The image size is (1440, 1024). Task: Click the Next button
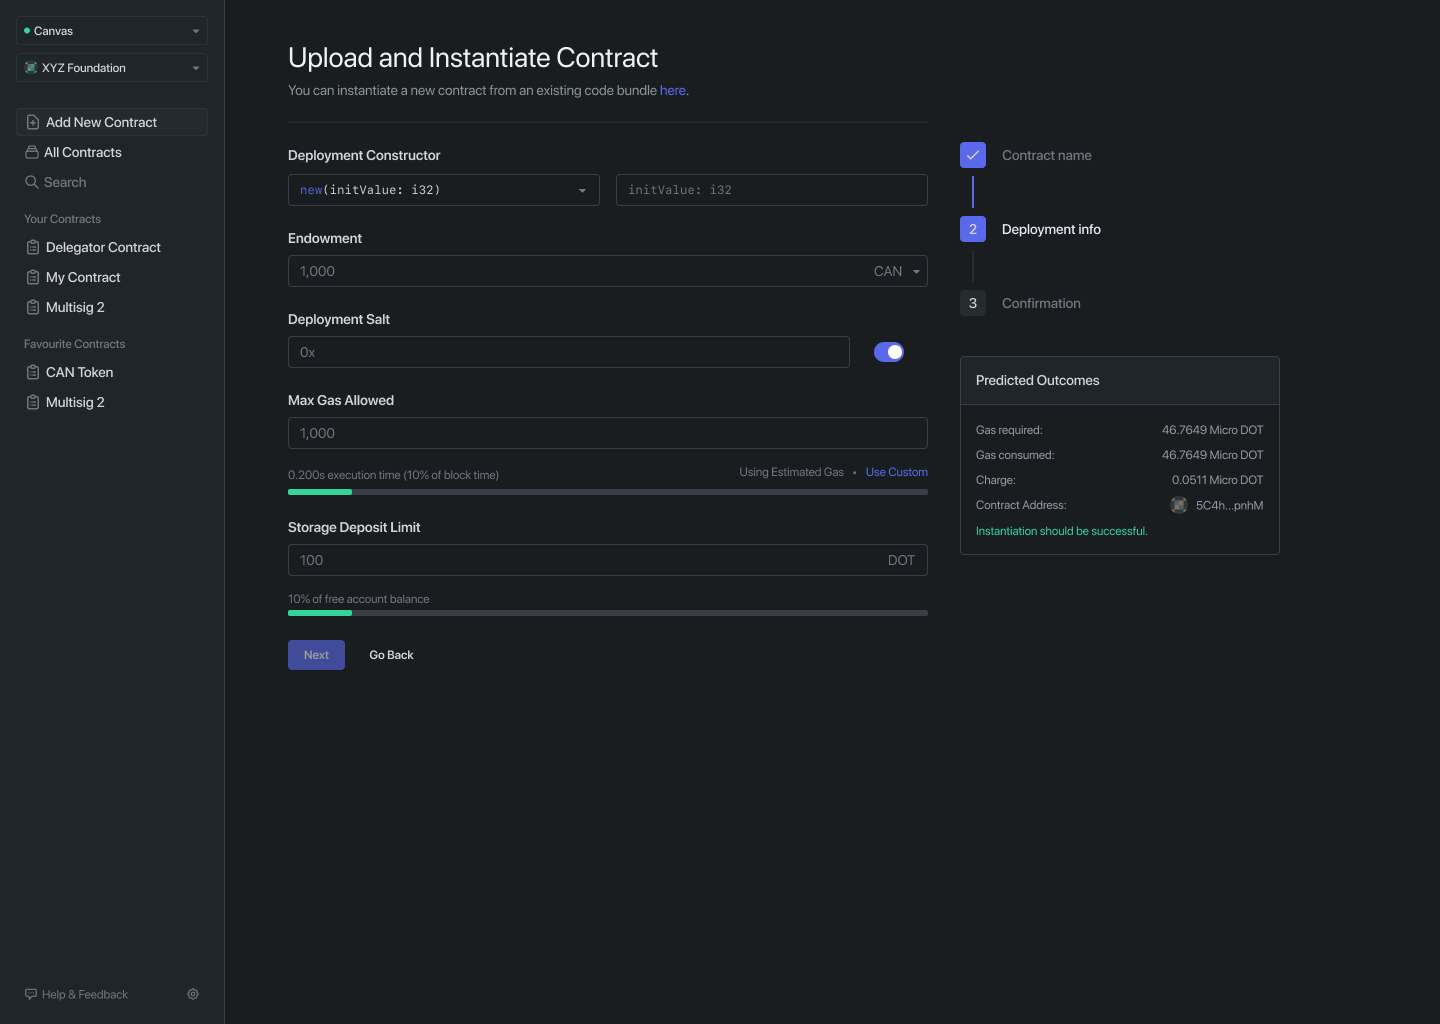pyautogui.click(x=316, y=655)
